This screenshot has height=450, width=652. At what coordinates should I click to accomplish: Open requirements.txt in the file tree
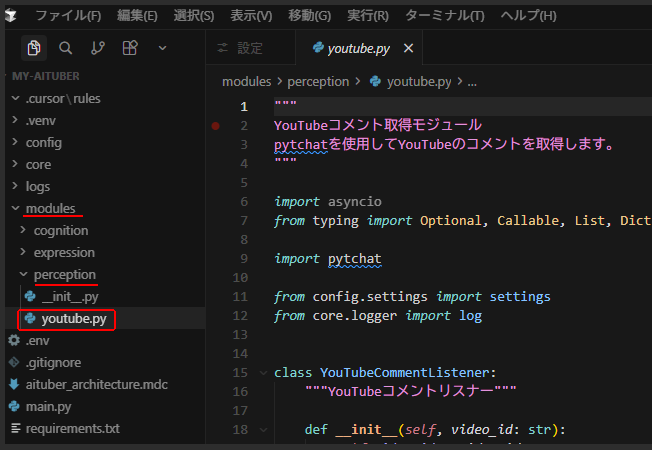point(72,429)
